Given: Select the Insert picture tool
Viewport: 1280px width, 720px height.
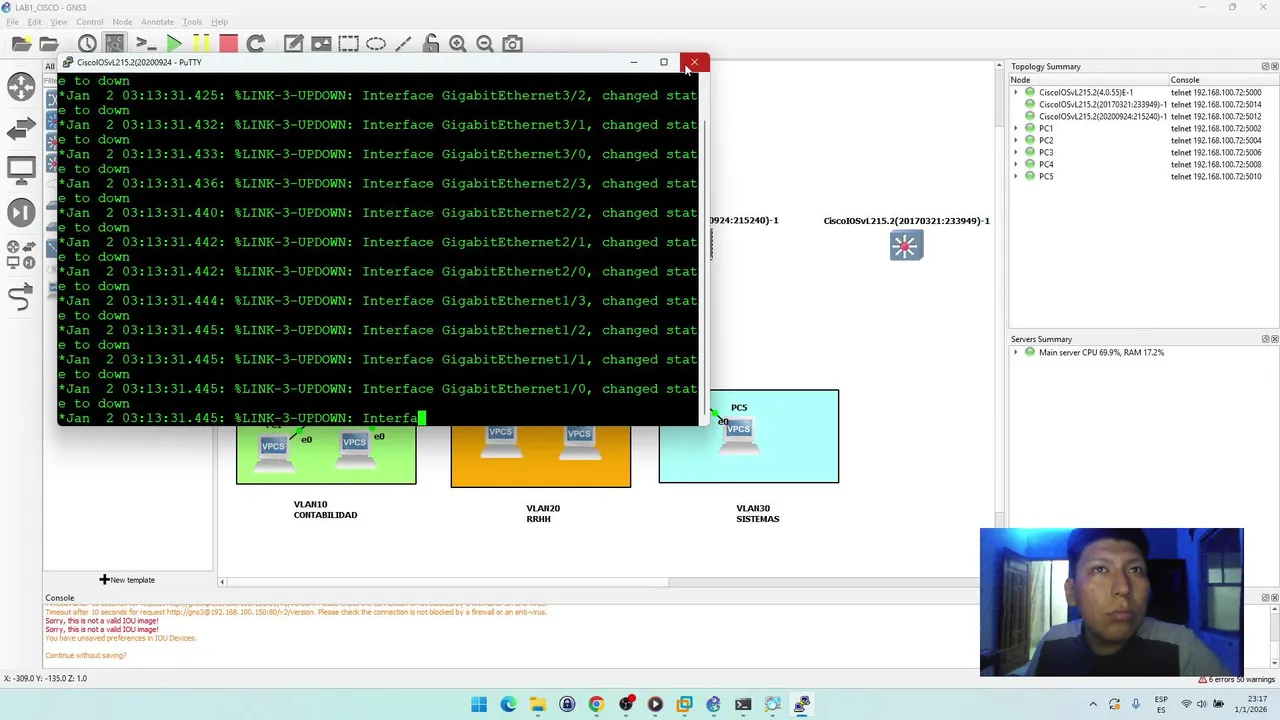Looking at the screenshot, I should pos(321,44).
